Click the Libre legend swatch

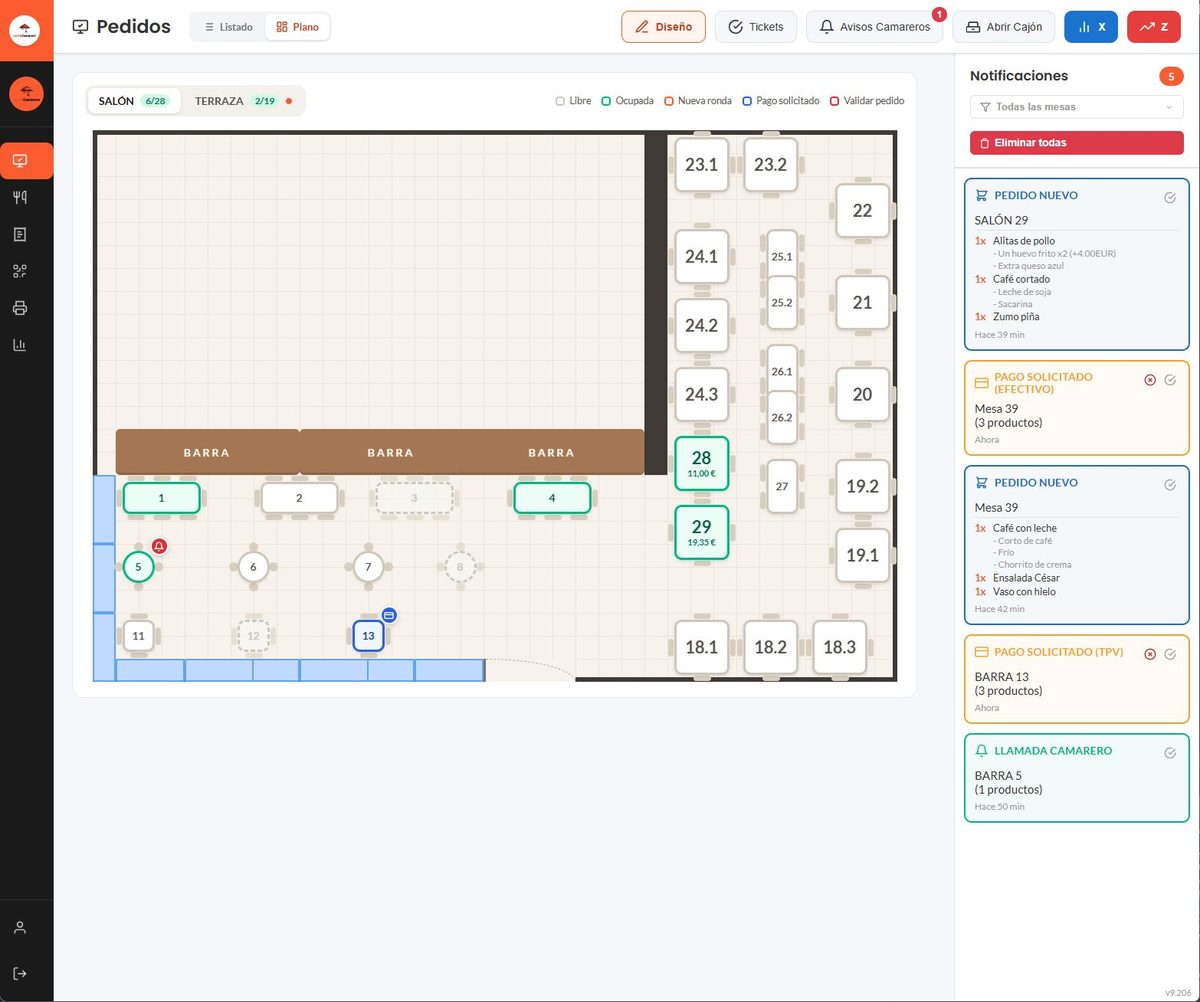[561, 101]
